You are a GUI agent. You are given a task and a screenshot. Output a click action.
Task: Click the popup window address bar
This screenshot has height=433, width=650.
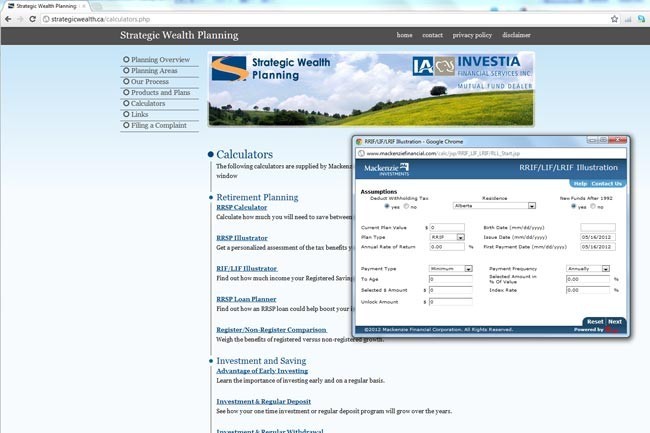pos(491,153)
